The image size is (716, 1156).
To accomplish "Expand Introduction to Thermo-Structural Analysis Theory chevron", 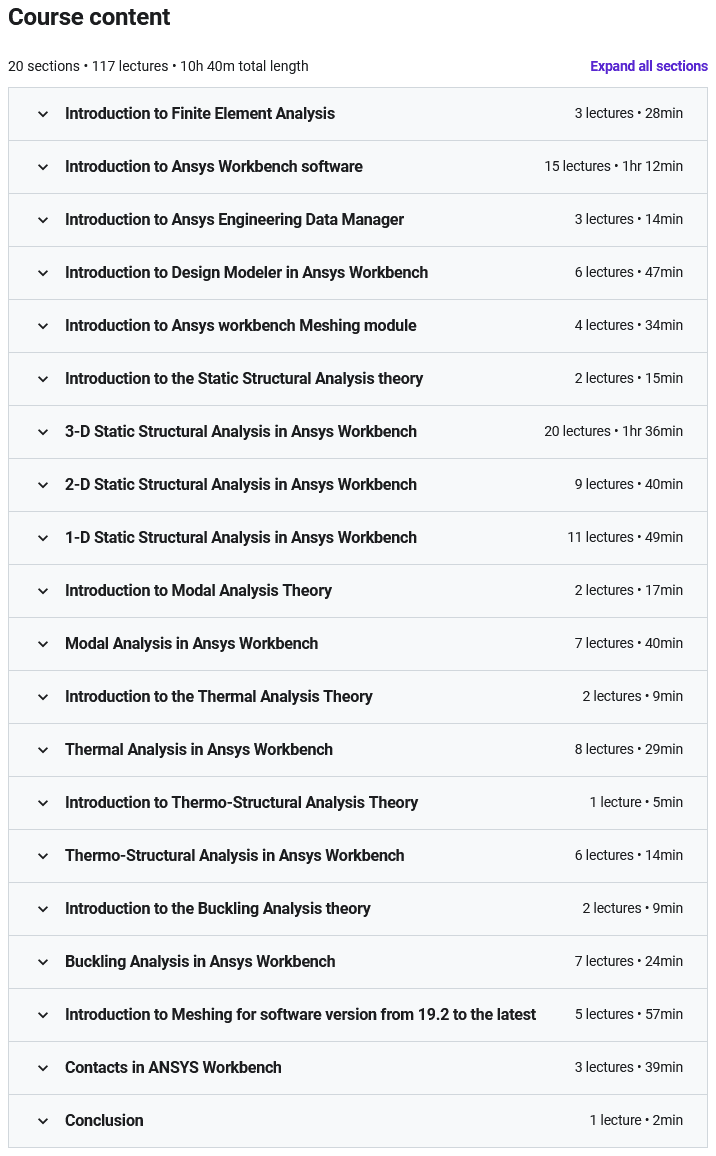I will 43,803.
